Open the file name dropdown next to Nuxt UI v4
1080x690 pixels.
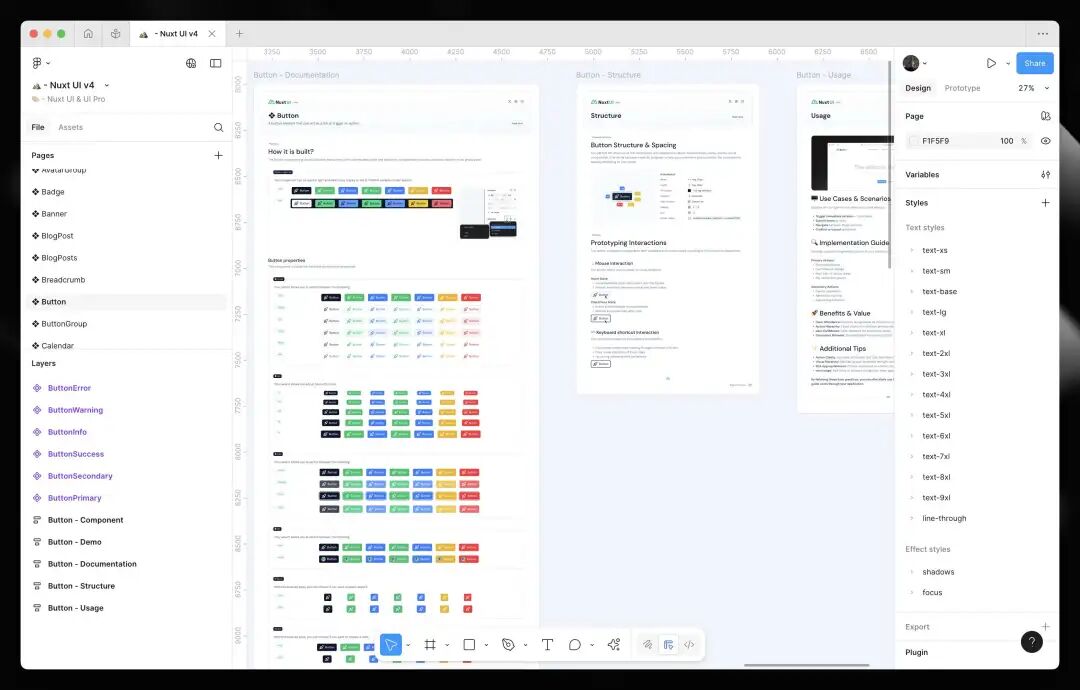point(107,85)
